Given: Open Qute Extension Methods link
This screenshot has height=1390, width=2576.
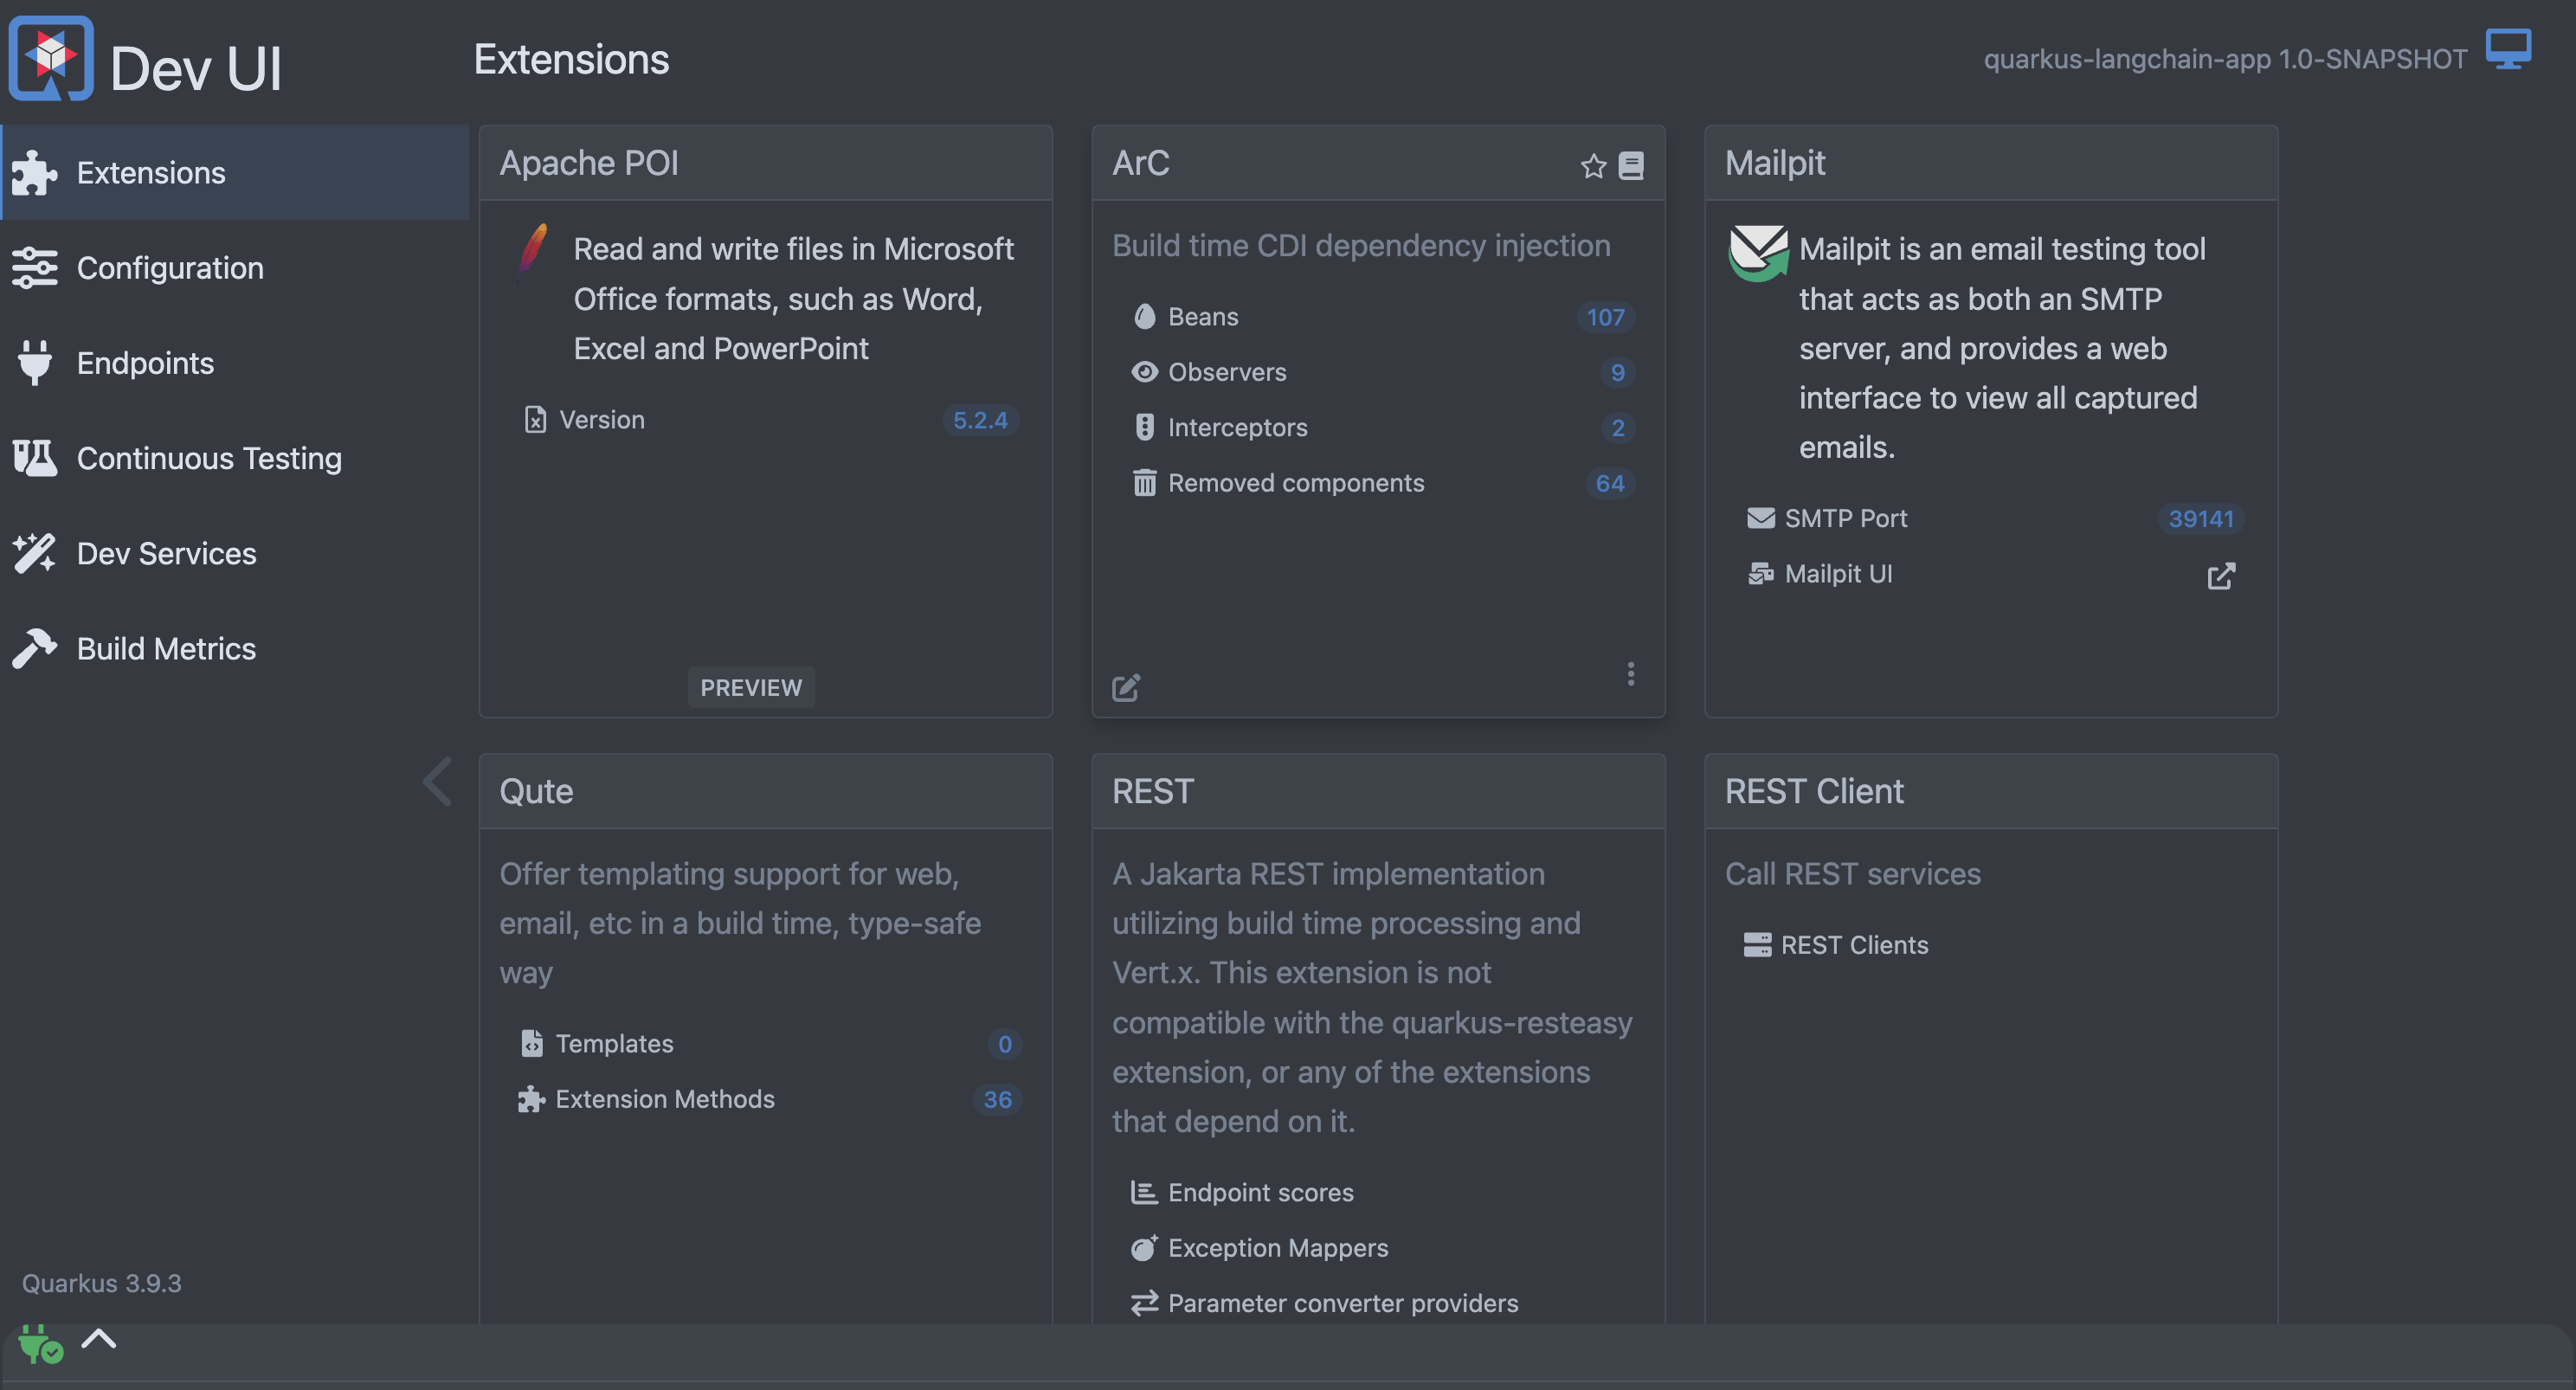Looking at the screenshot, I should (665, 1099).
